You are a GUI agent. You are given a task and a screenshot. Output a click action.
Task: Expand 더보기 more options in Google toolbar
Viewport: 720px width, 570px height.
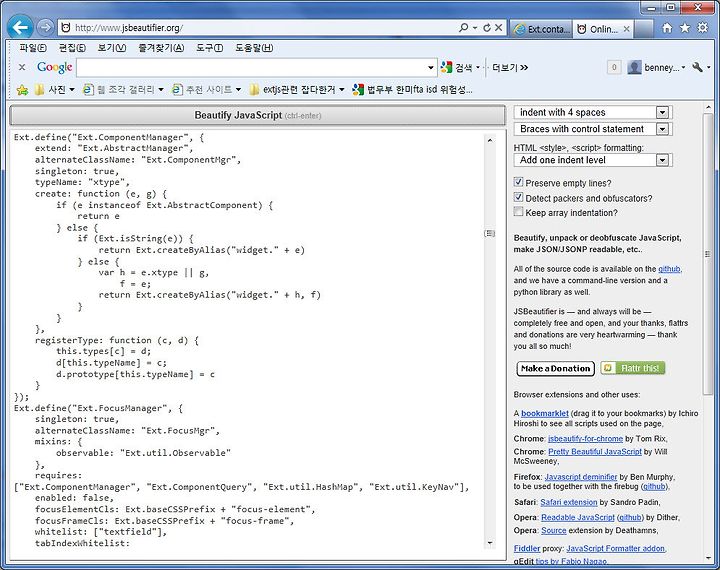pyautogui.click(x=510, y=68)
